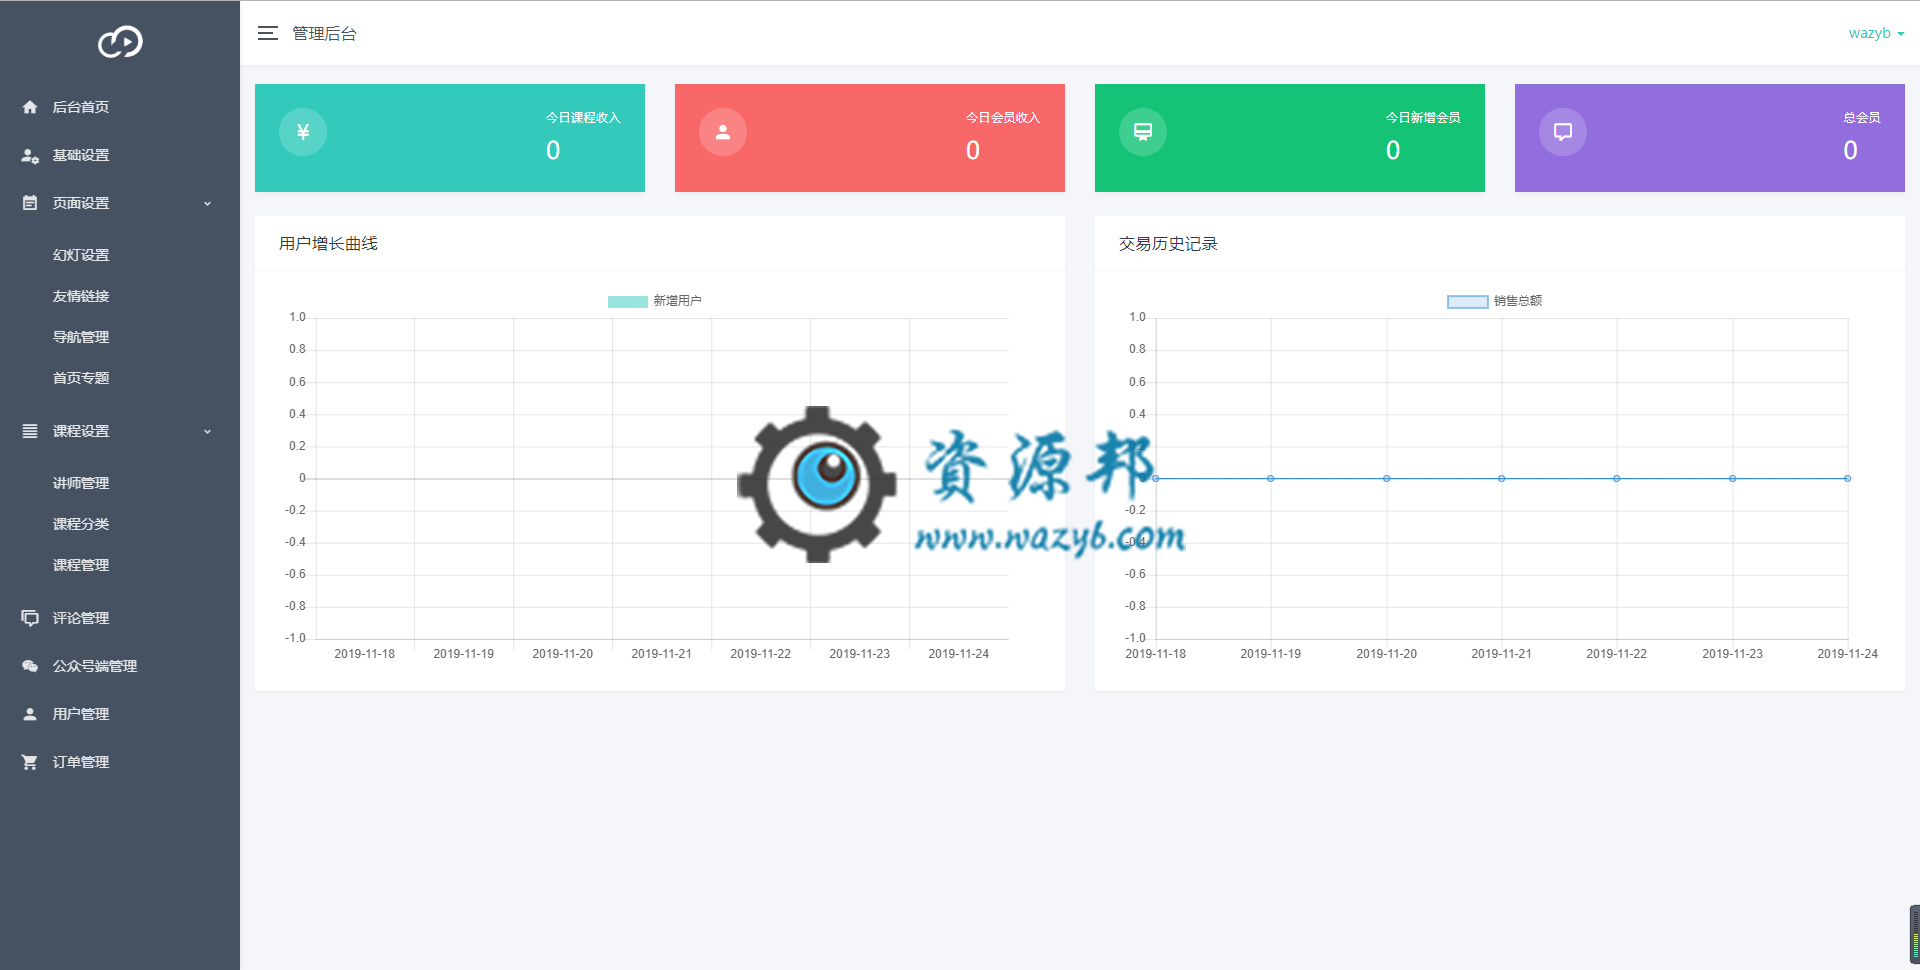Click the 今日新增会员 label

tap(1423, 118)
